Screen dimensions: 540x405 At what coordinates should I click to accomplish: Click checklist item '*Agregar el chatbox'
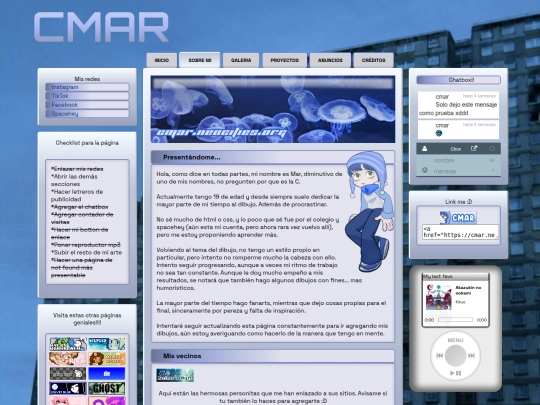click(x=80, y=207)
